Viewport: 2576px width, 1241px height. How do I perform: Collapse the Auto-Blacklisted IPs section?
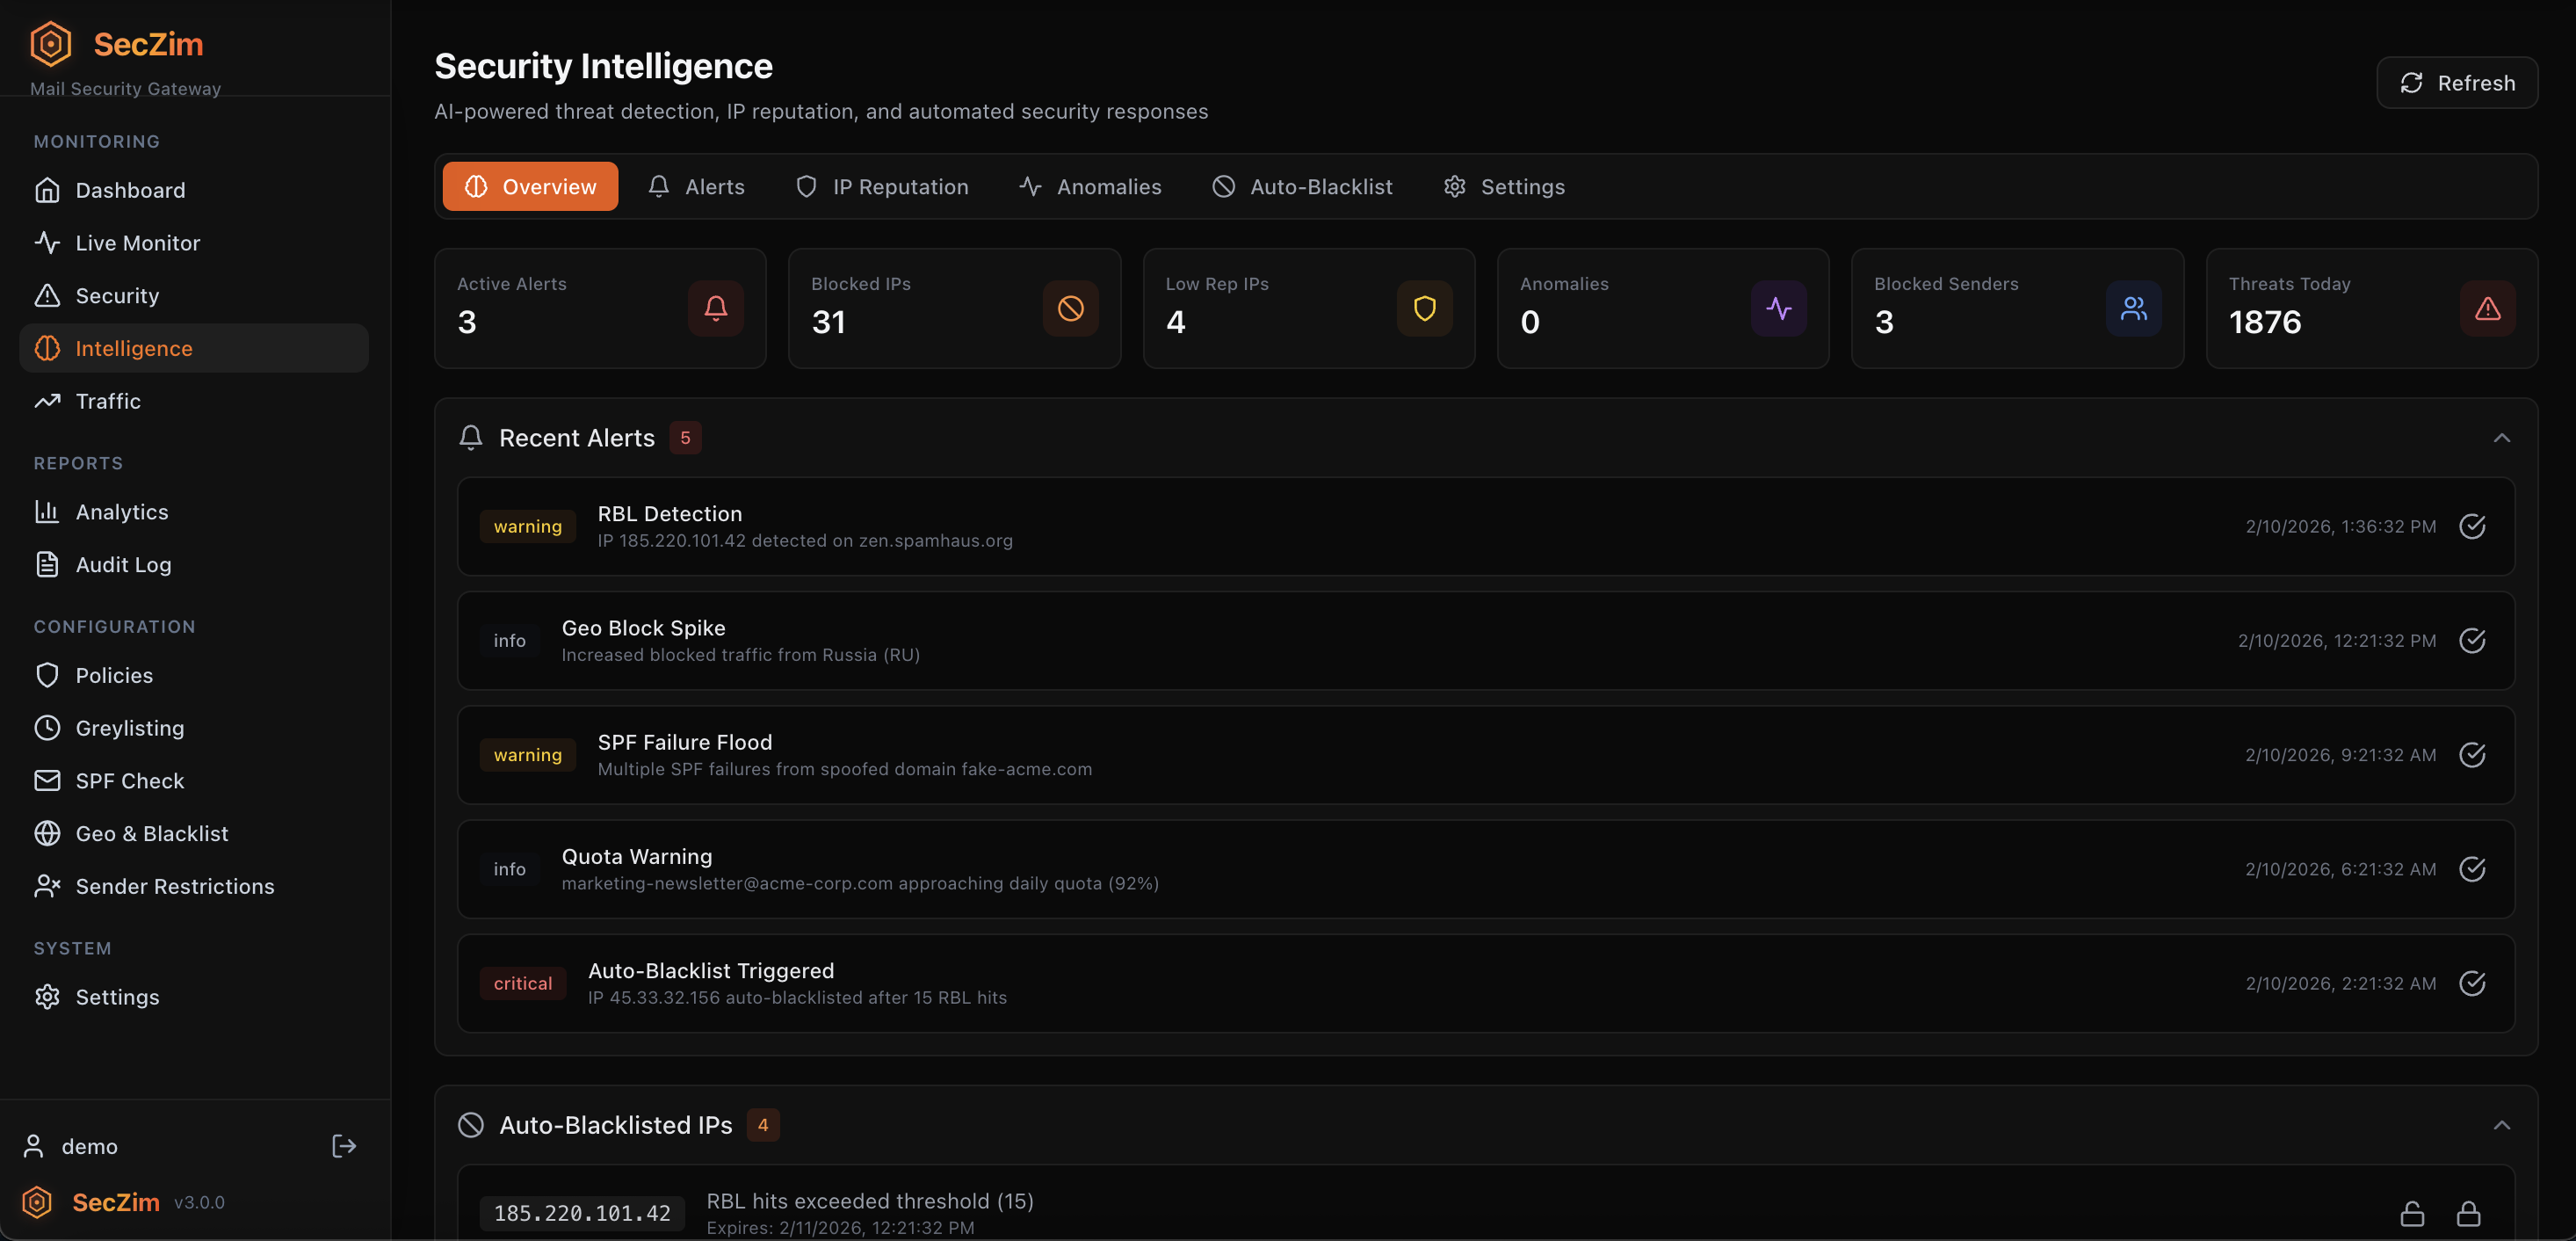point(2502,1125)
